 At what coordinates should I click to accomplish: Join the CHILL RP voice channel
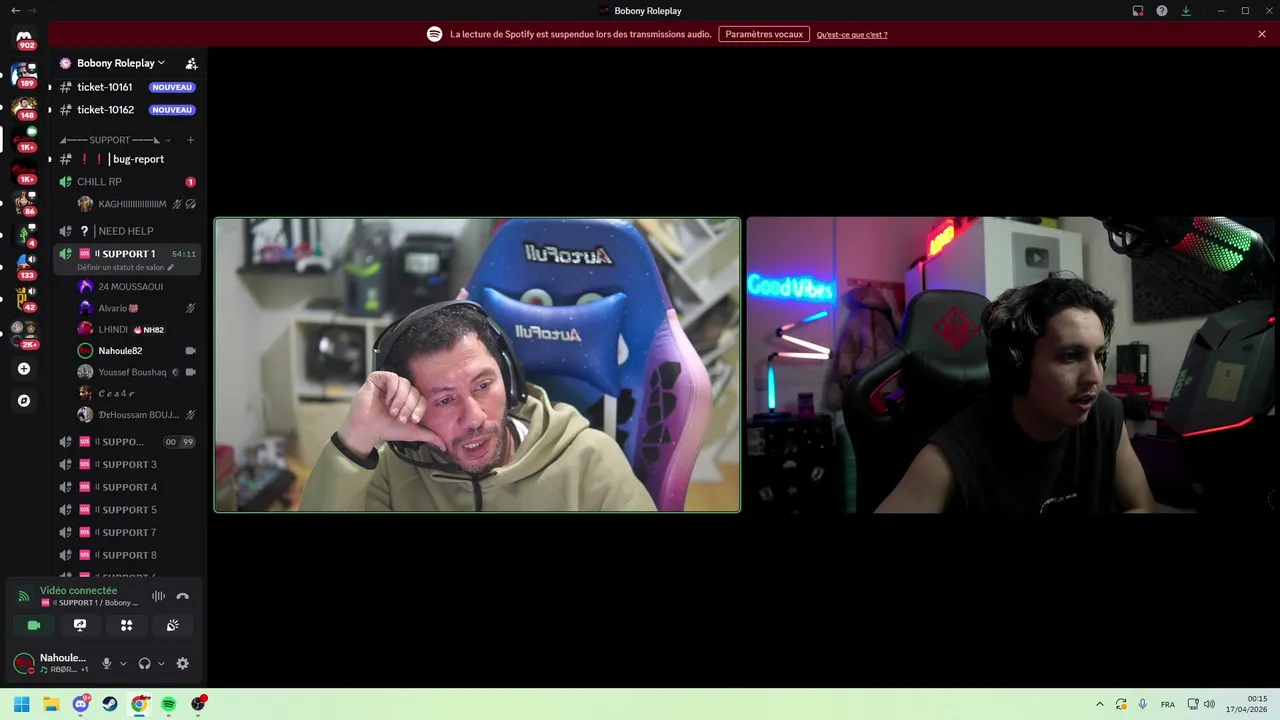(x=127, y=182)
